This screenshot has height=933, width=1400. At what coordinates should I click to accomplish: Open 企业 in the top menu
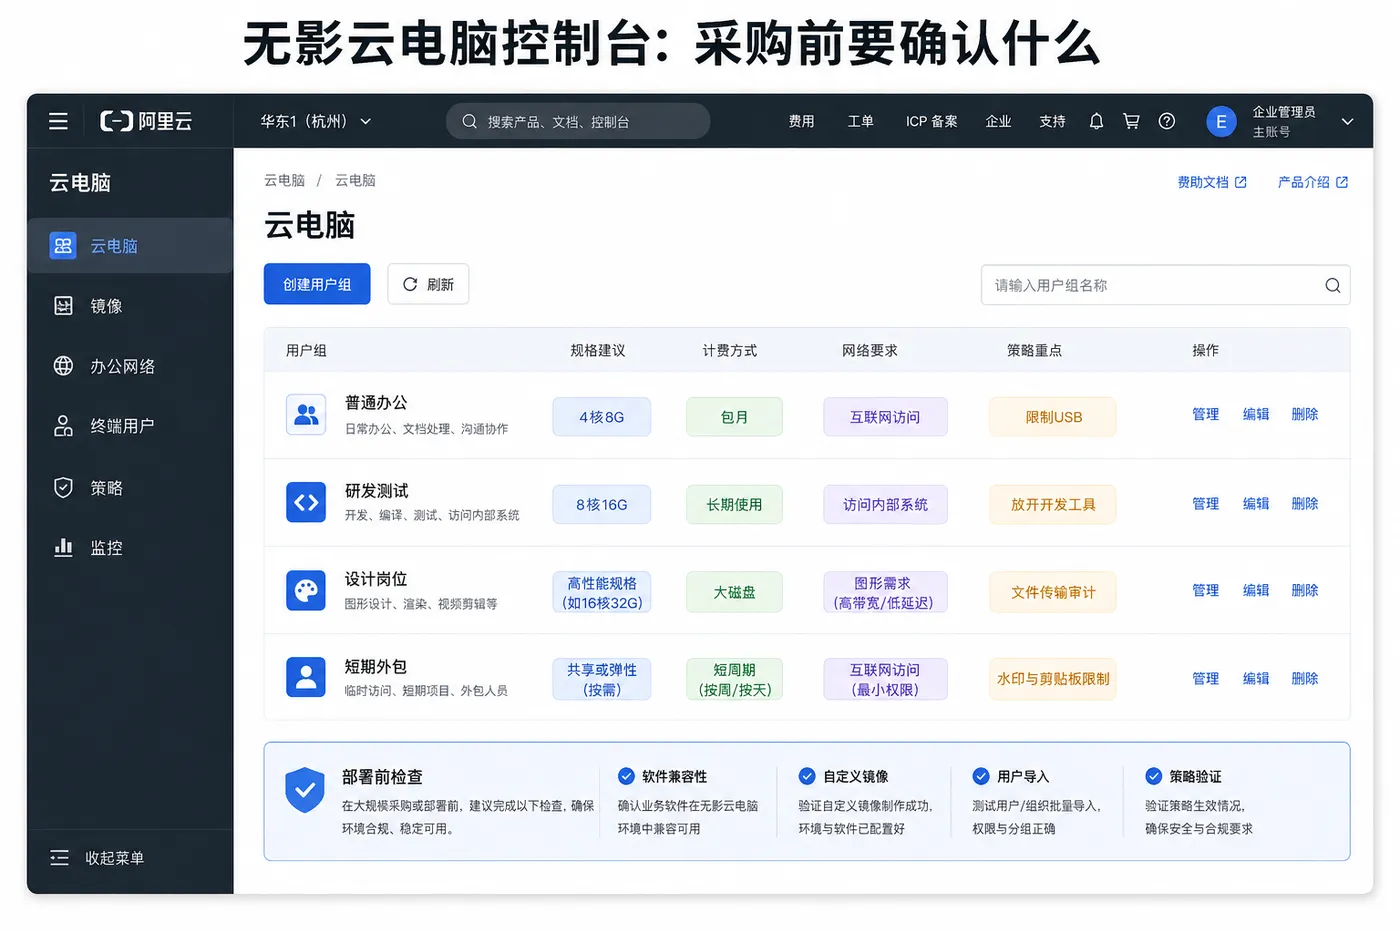[998, 121]
